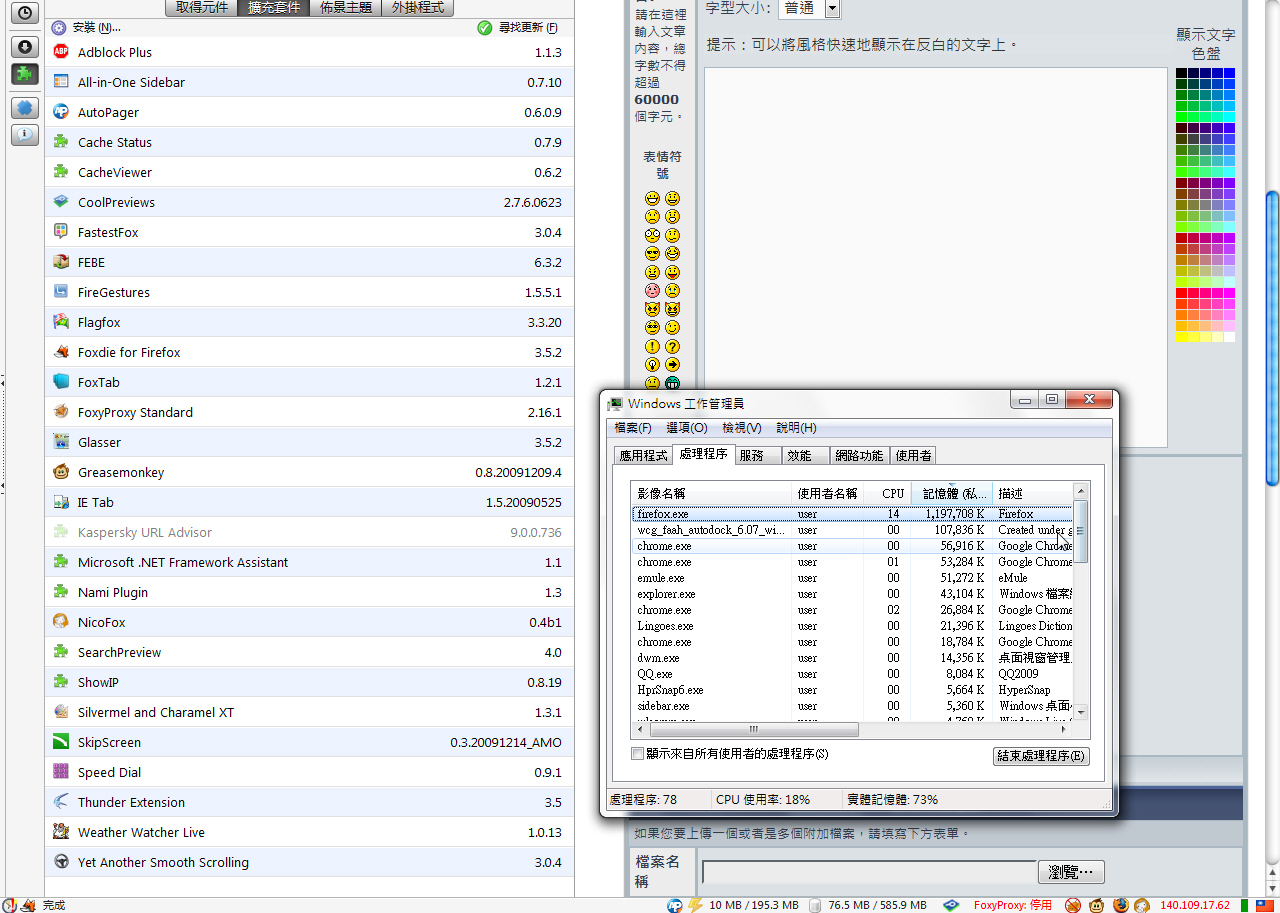
Task: Select the grinning emoticon in smiley list
Action: pos(652,199)
